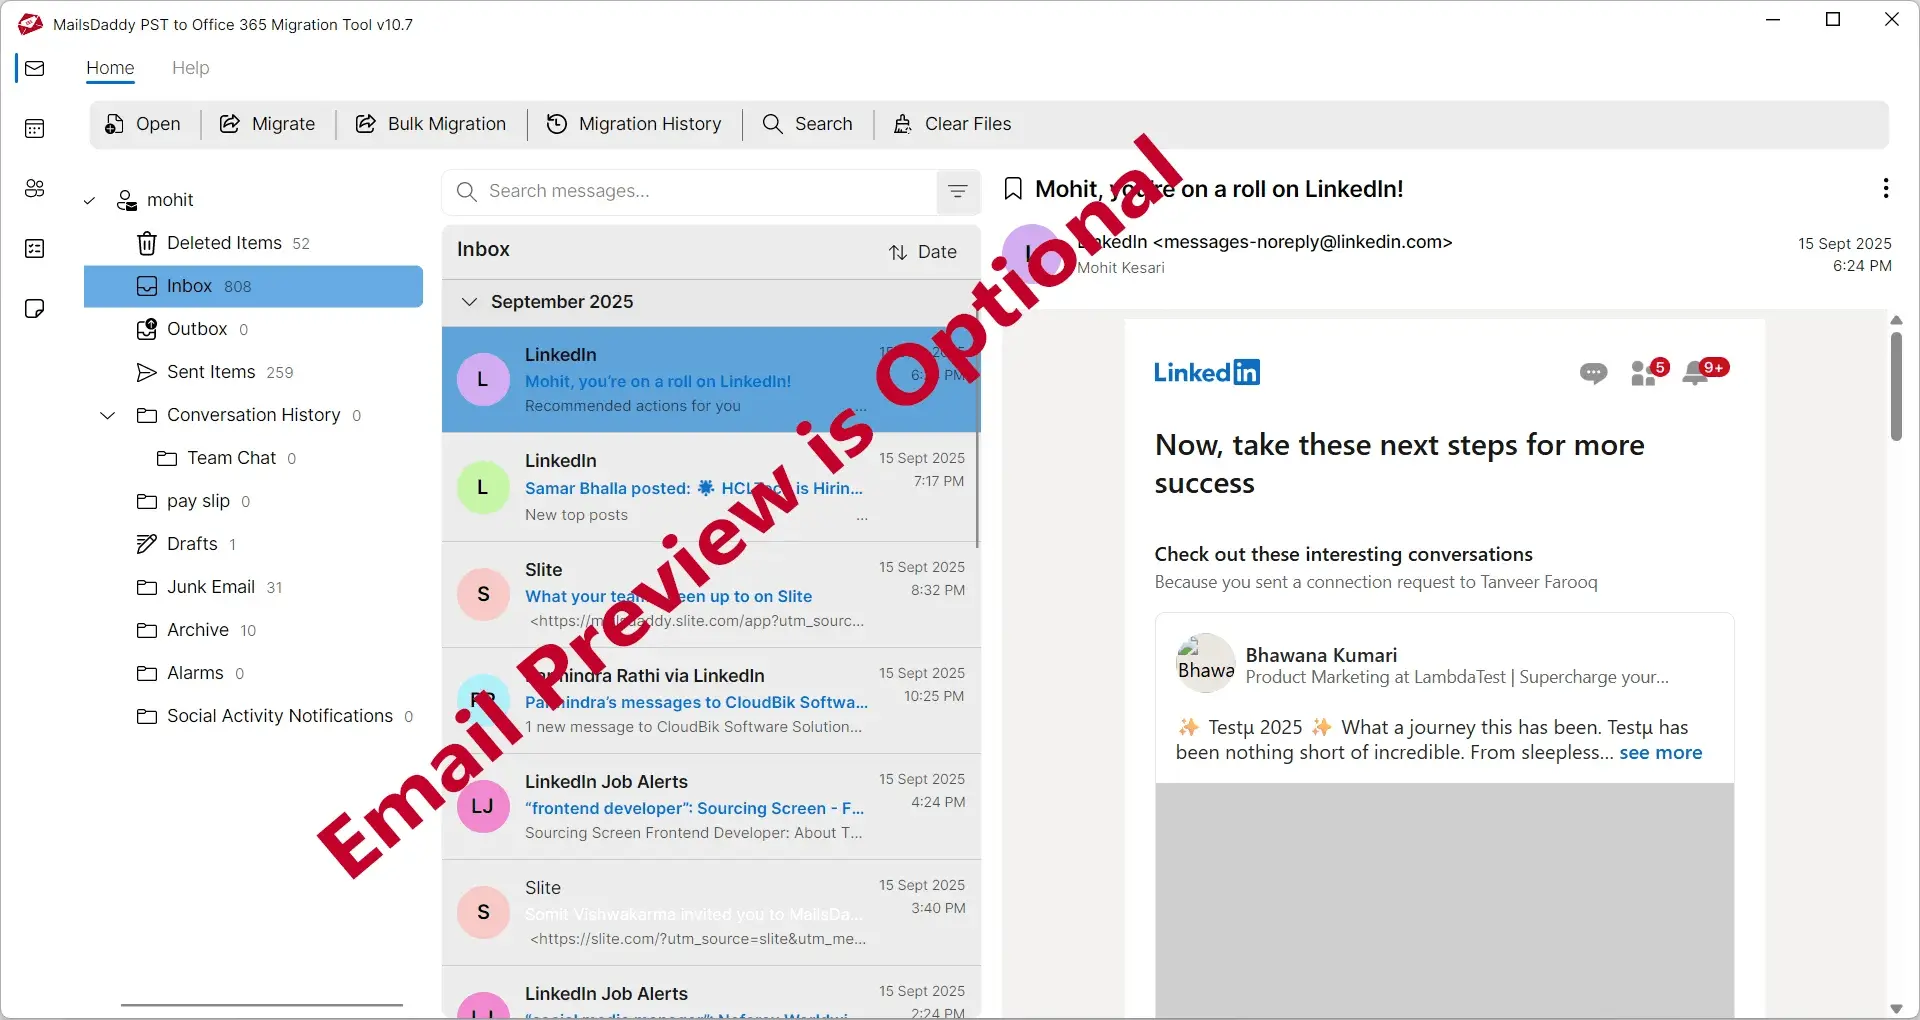Screen dimensions: 1920x1020
Task: Select the Alarms folder
Action: [253, 673]
